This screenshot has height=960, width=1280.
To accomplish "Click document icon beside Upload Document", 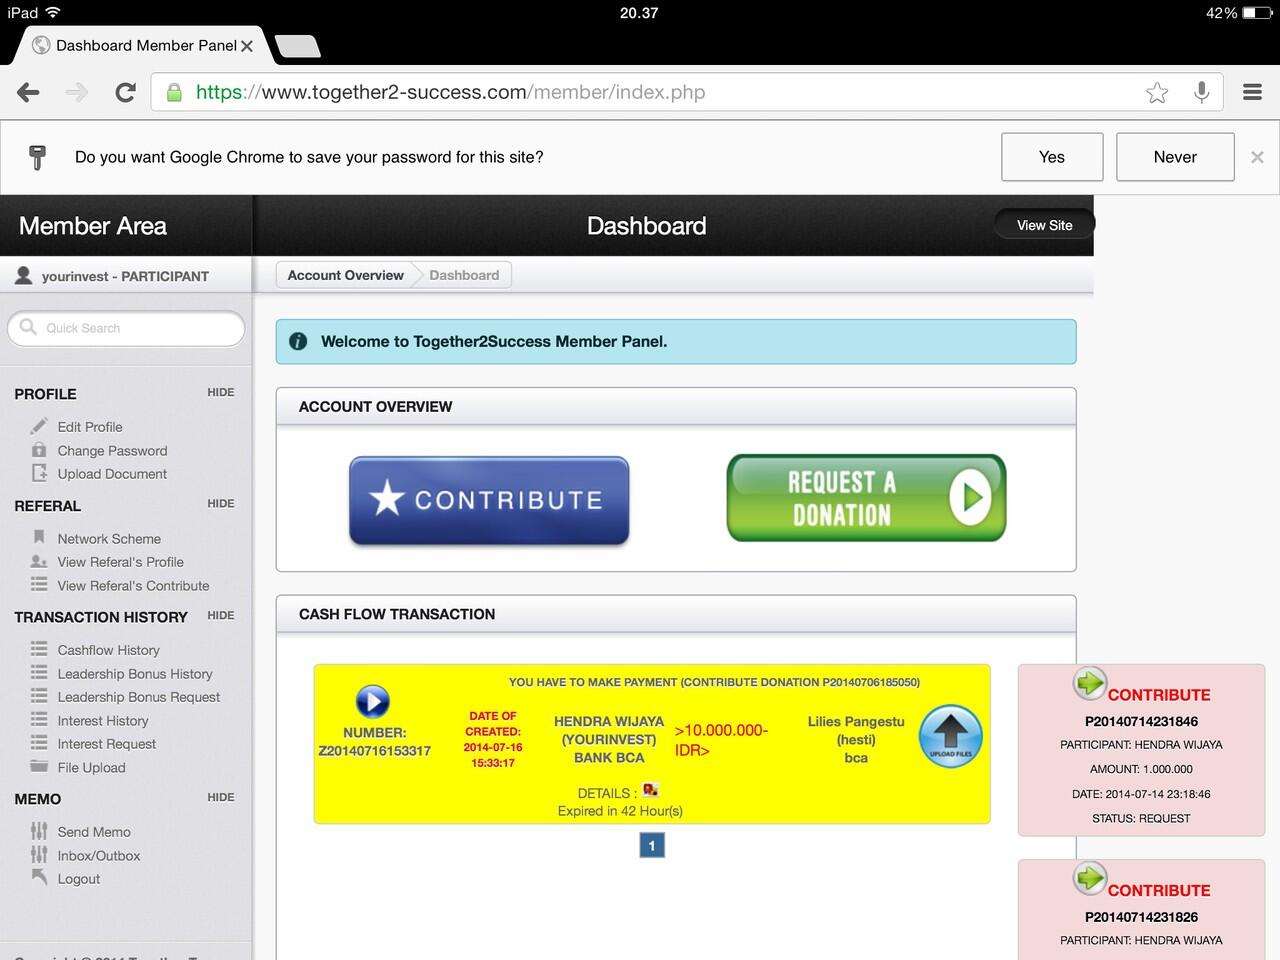I will (39, 473).
